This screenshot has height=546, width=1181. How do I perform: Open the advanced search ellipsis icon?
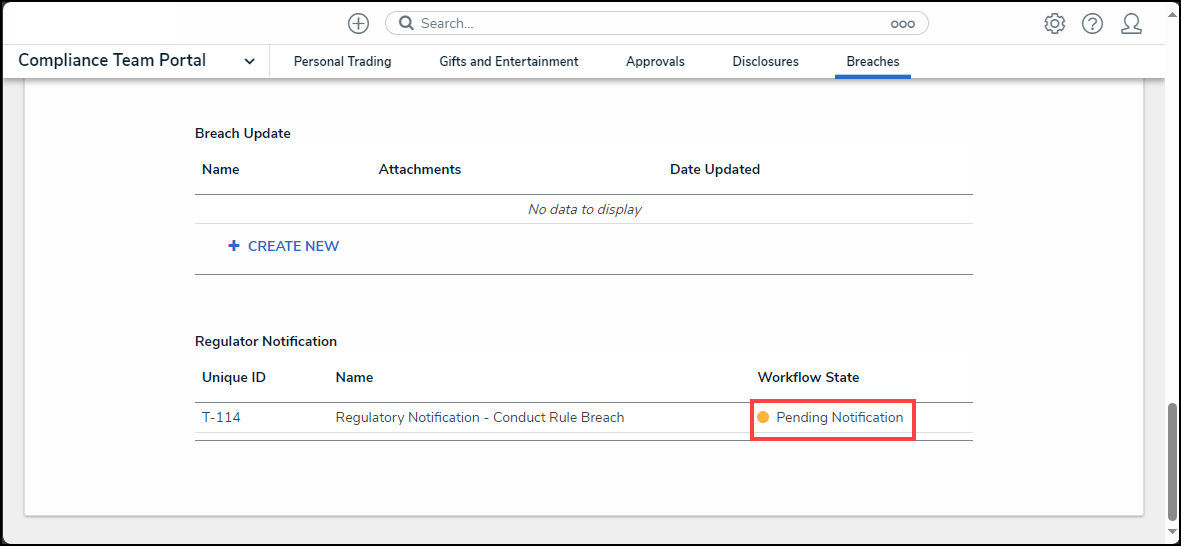click(x=902, y=24)
